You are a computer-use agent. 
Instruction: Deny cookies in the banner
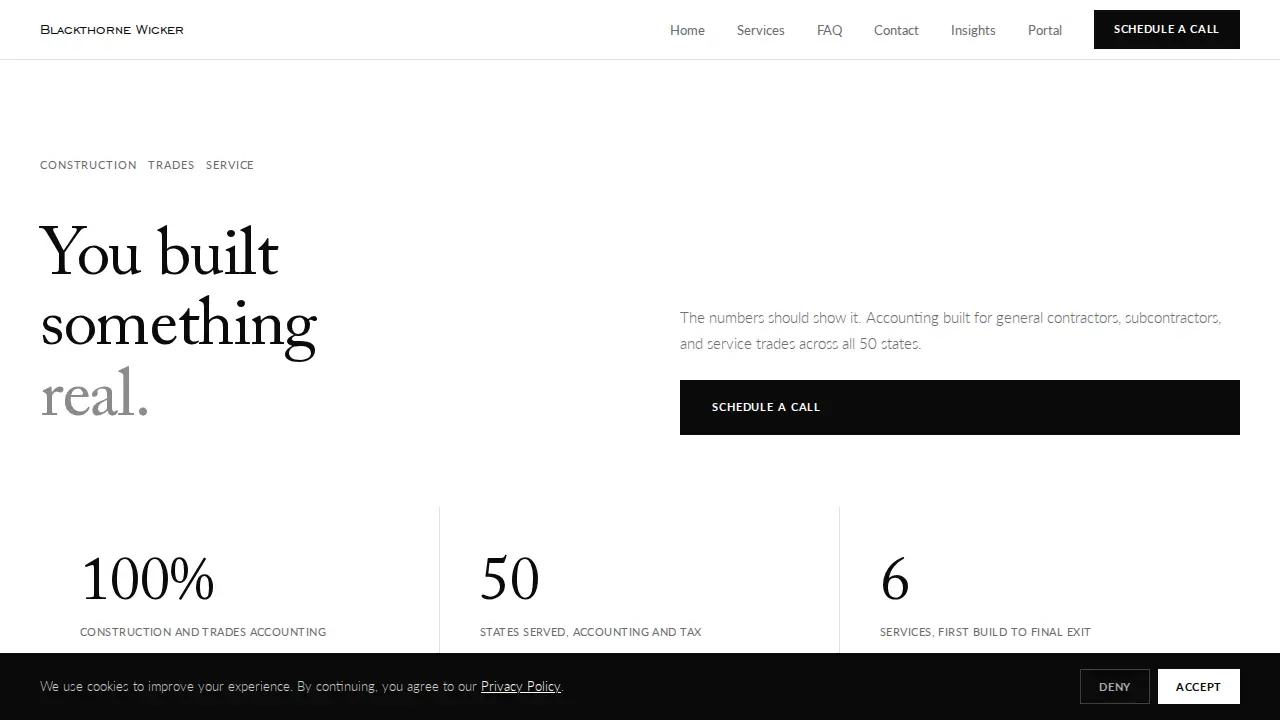pyautogui.click(x=1114, y=687)
